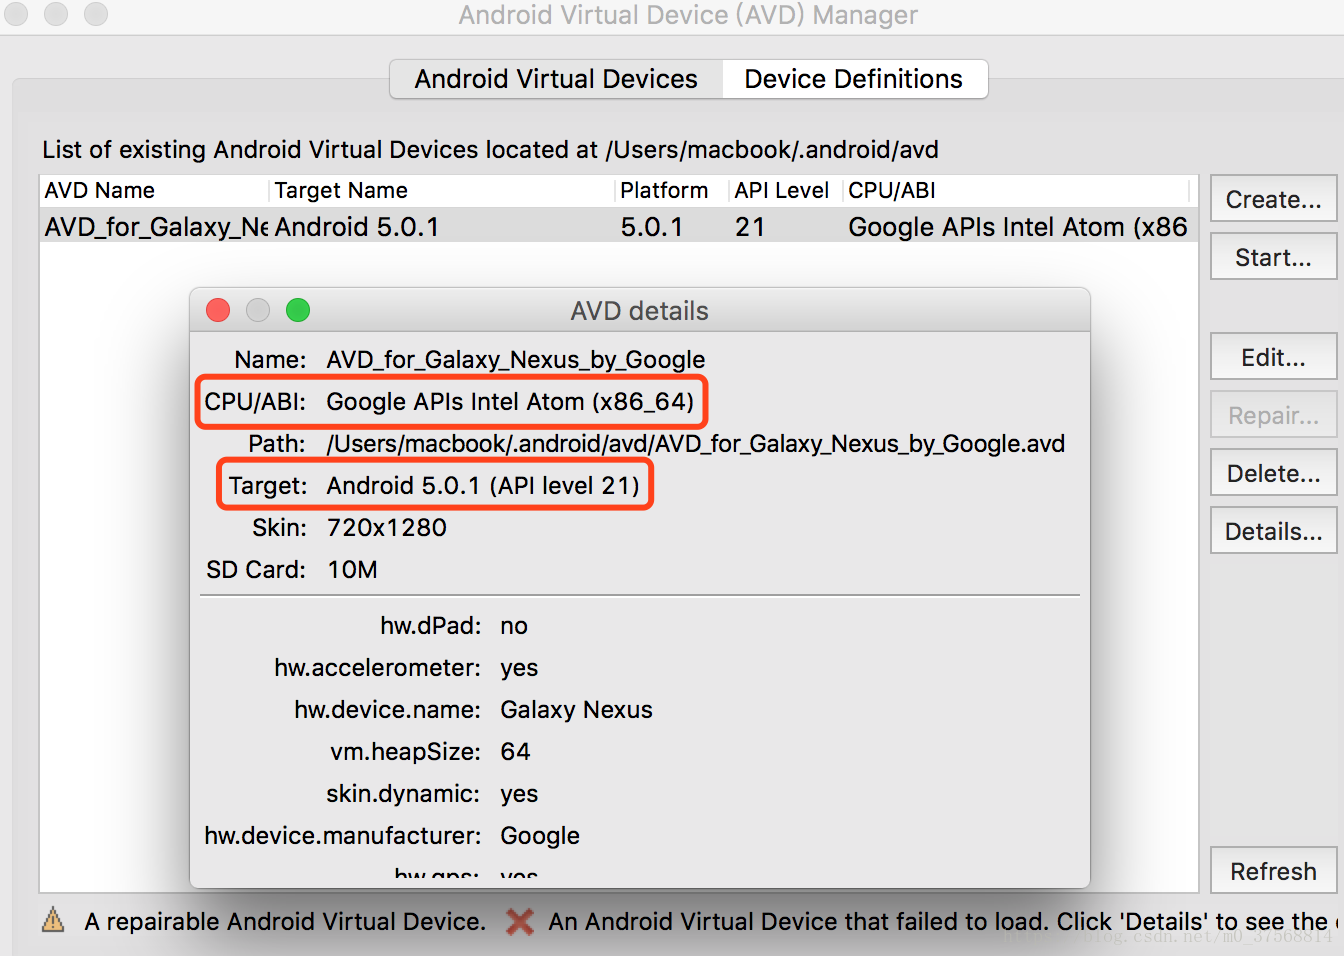Click the list location text above the table

click(490, 150)
